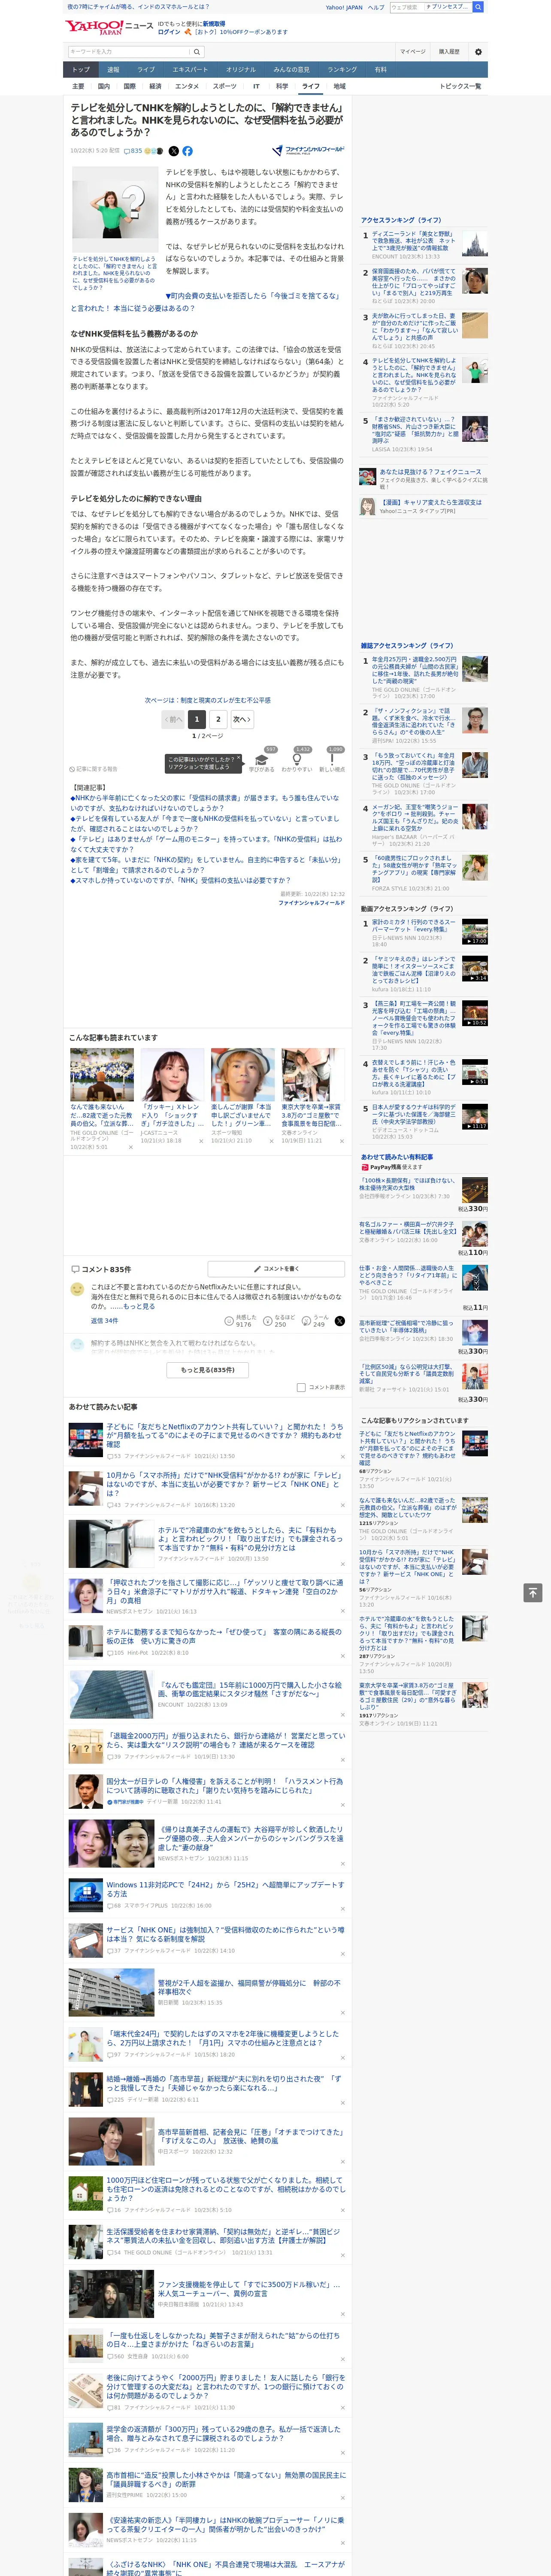
Task: Click the article's main woman question-mark image
Action: coord(115,210)
